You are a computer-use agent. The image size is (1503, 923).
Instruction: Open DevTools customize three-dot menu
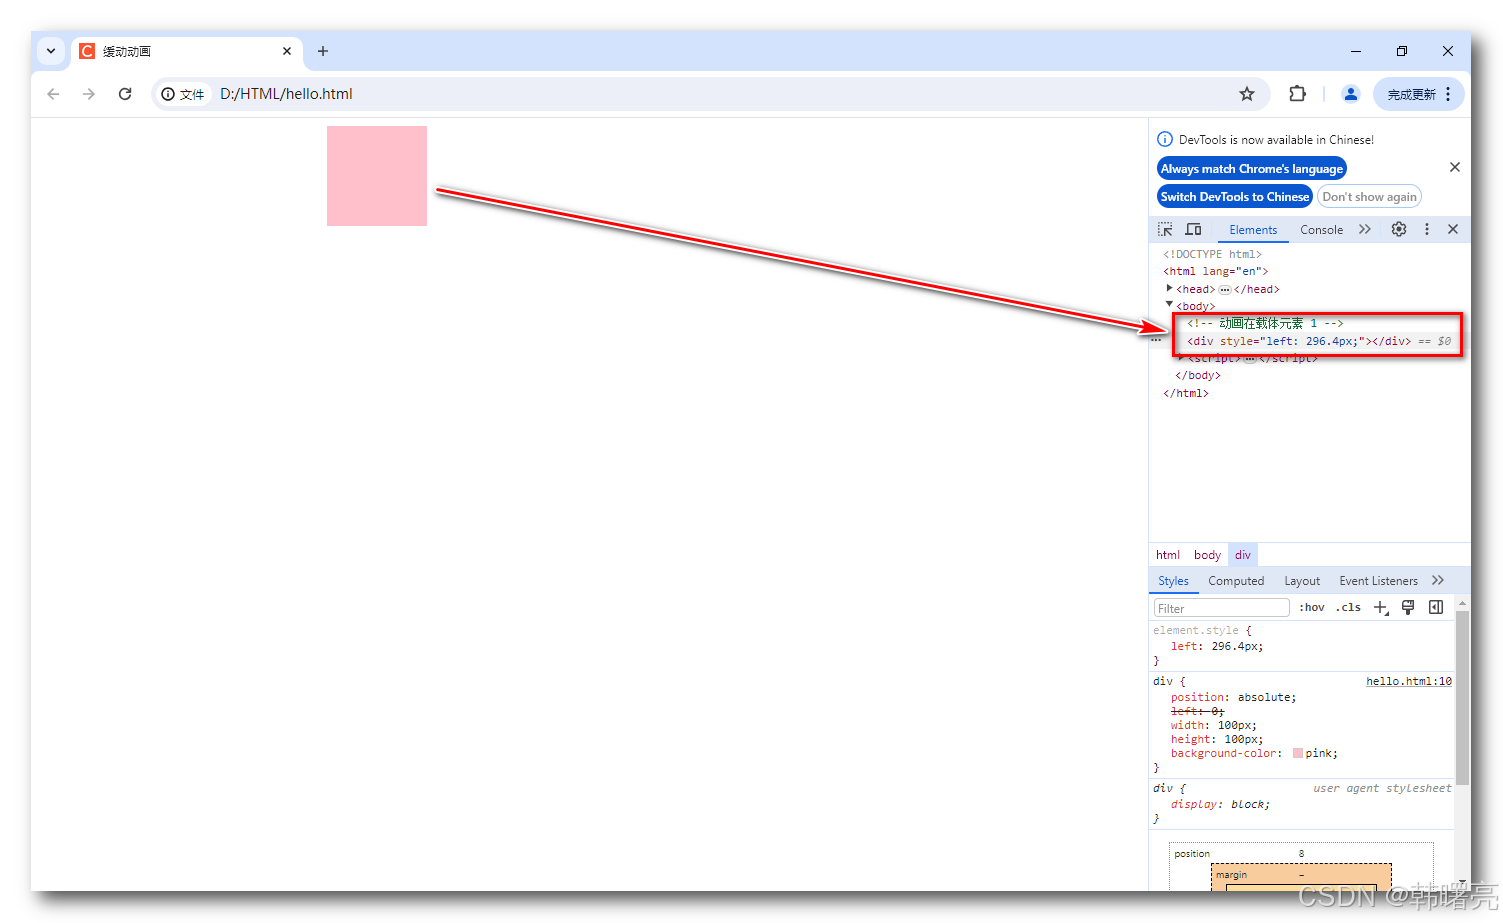(1427, 229)
